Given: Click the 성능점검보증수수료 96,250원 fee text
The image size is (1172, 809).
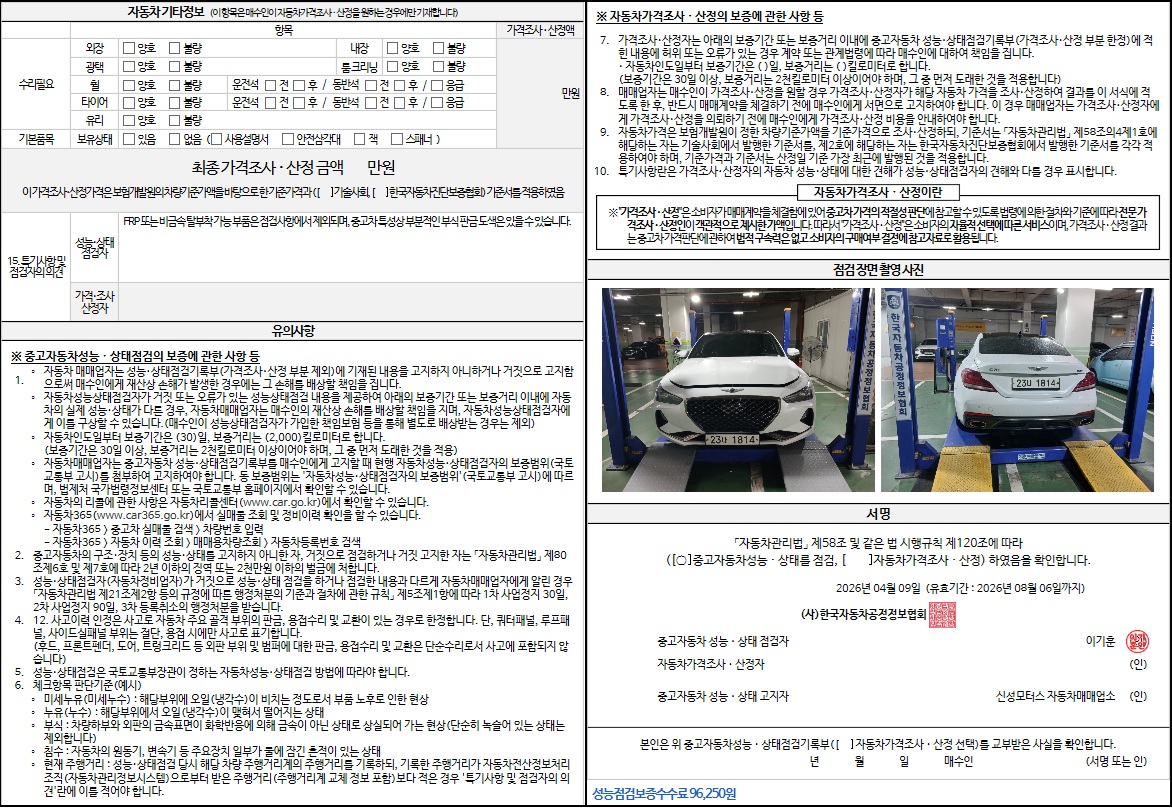Looking at the screenshot, I should pos(664,793).
